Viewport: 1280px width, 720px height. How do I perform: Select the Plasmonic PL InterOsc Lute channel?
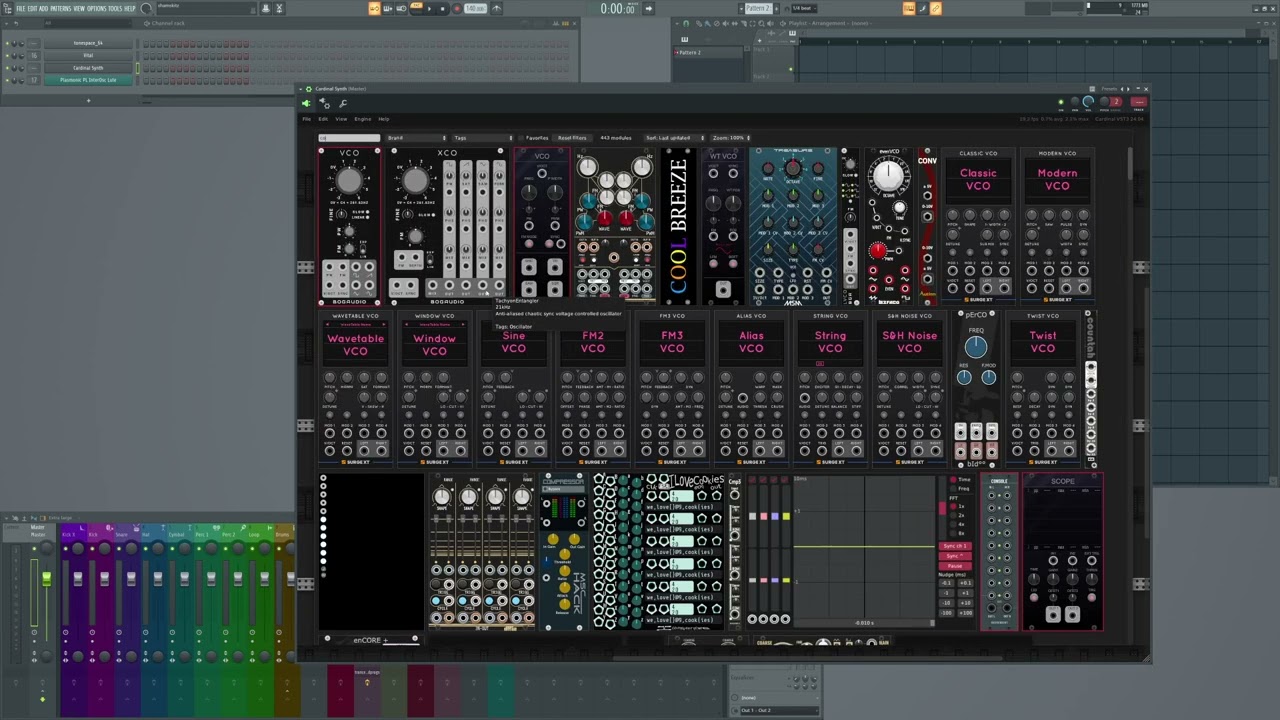(88, 80)
